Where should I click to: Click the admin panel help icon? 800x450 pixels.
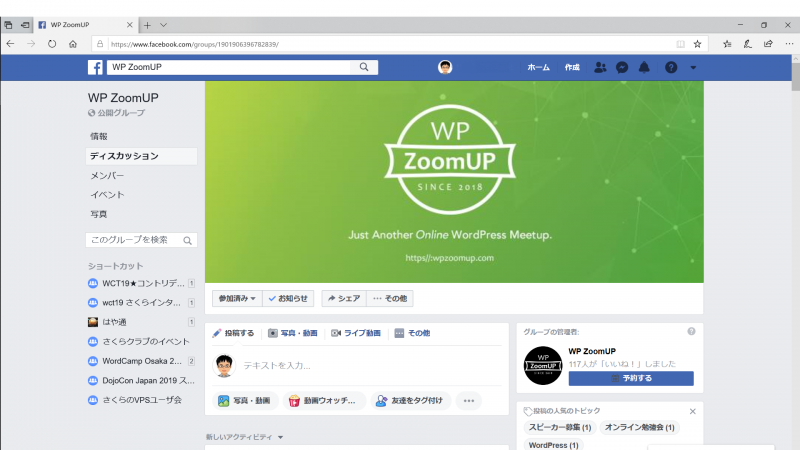pos(691,332)
